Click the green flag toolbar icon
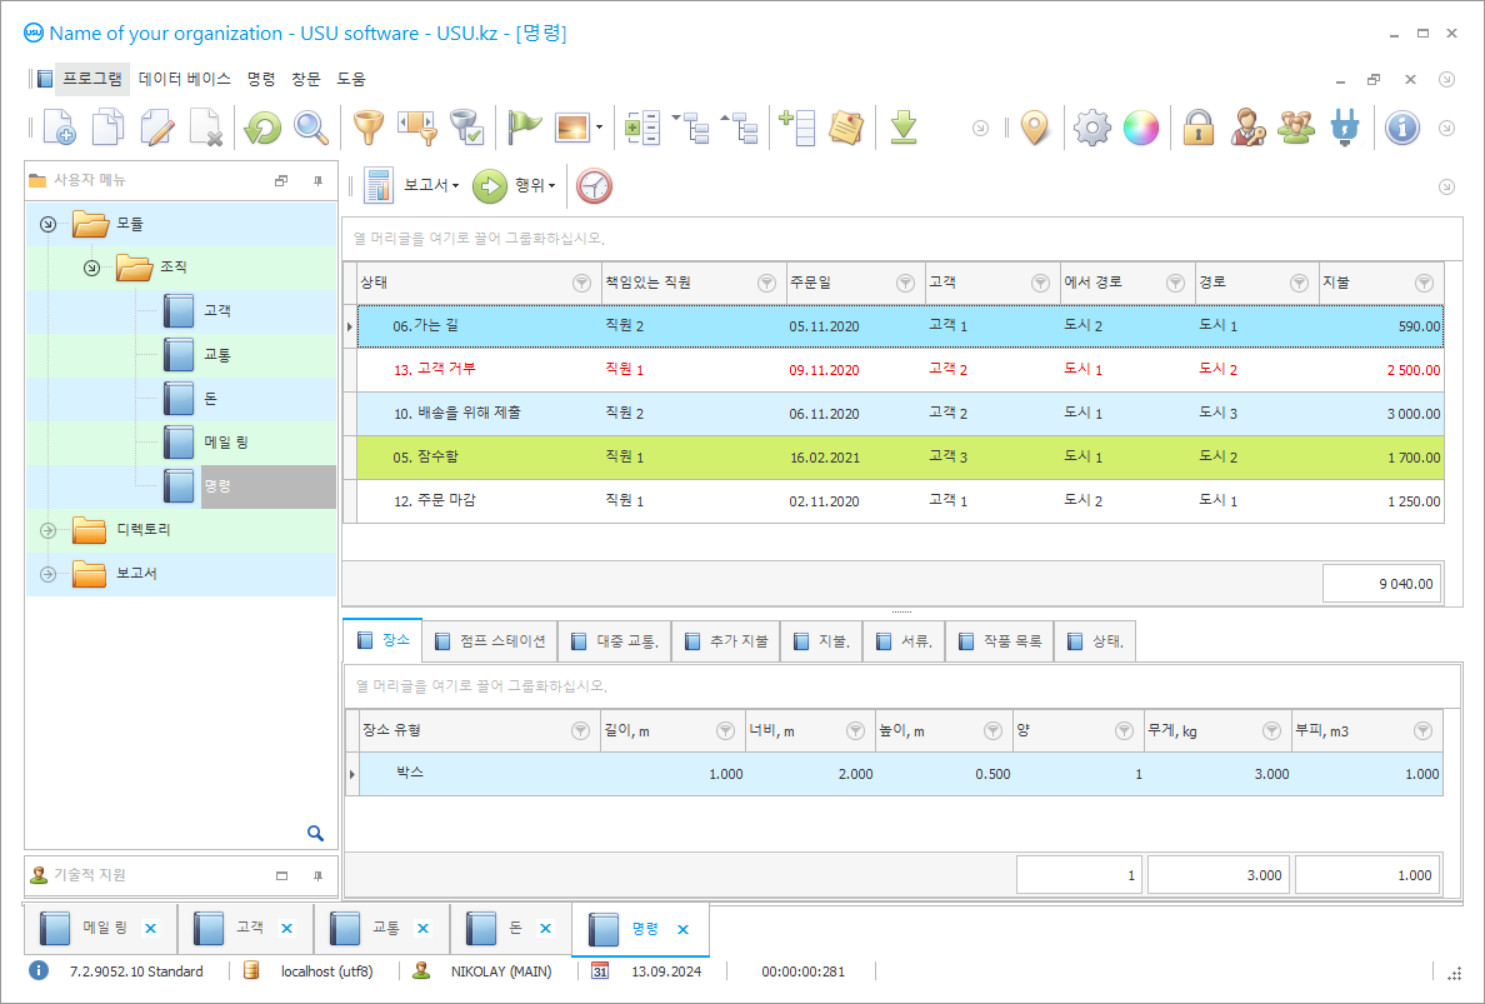The image size is (1485, 1004). (523, 128)
